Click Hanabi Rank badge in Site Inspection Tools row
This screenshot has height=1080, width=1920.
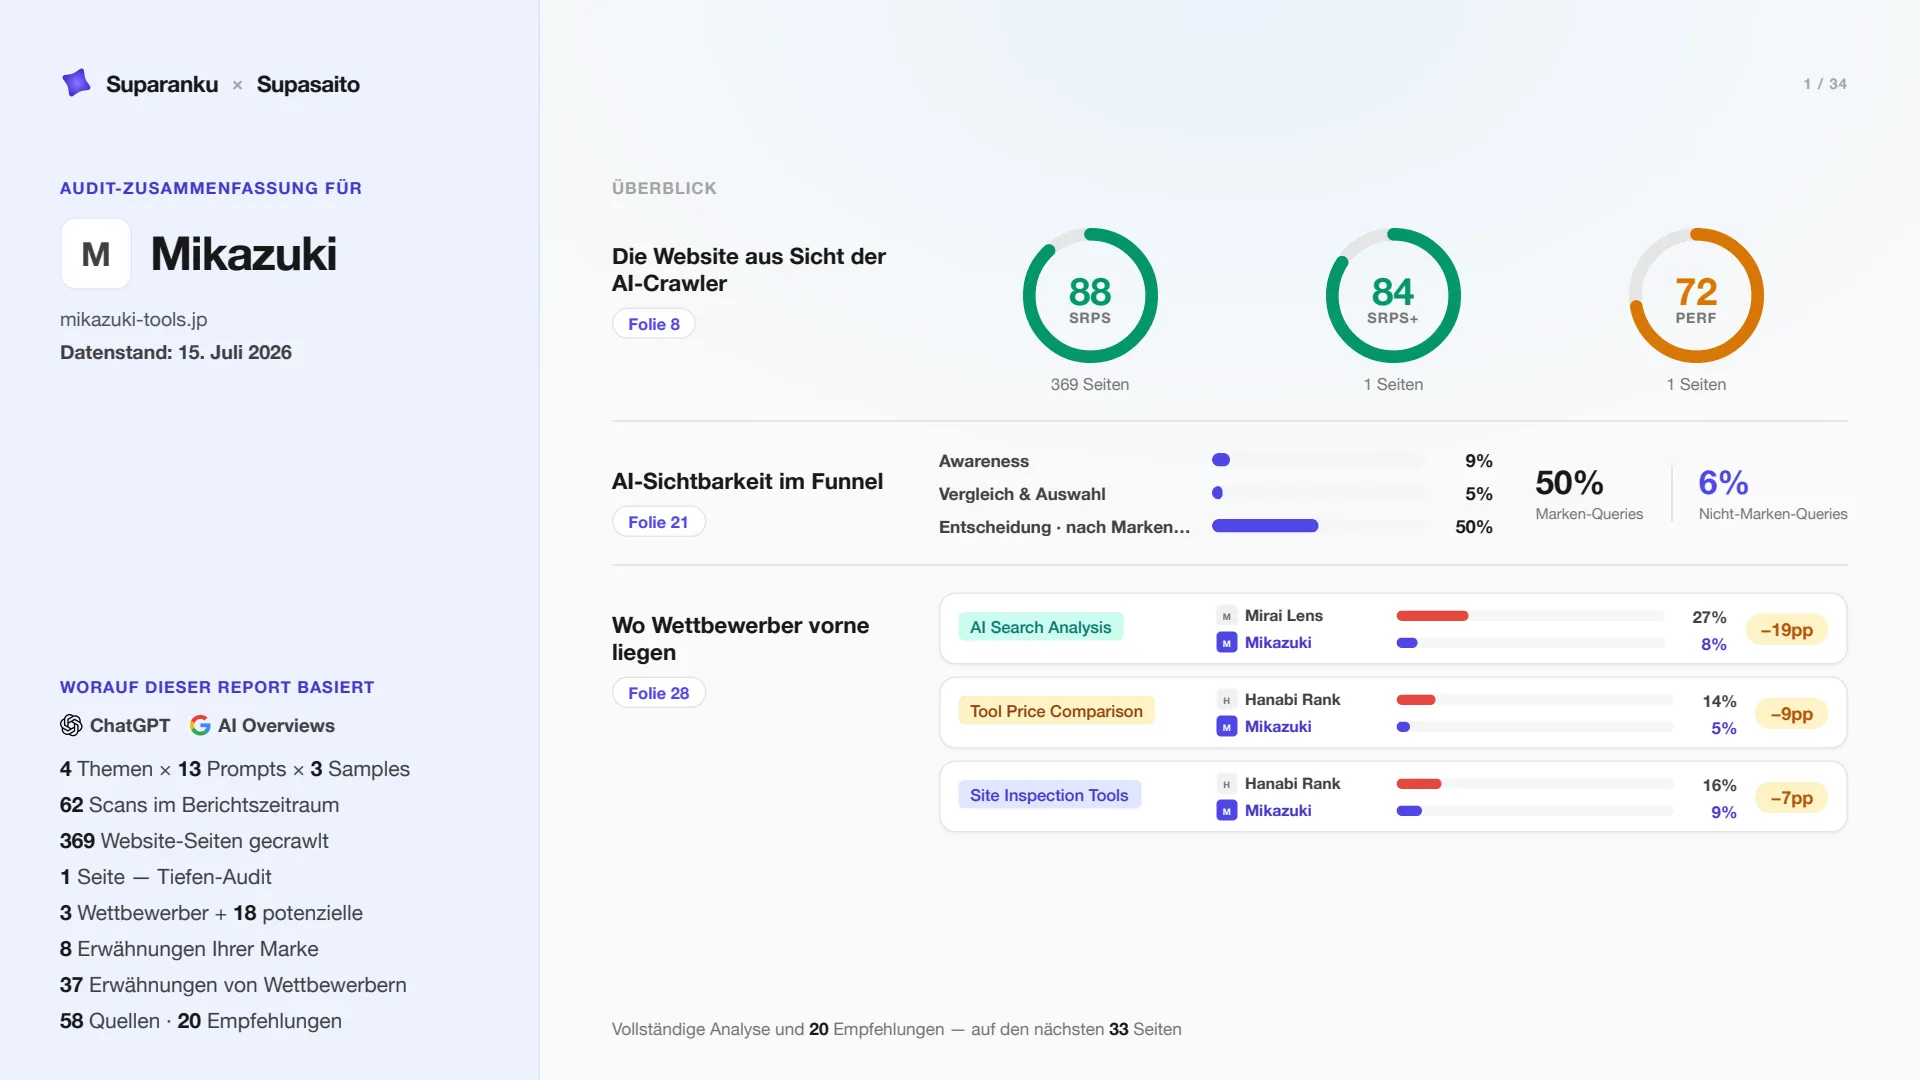coord(1226,784)
